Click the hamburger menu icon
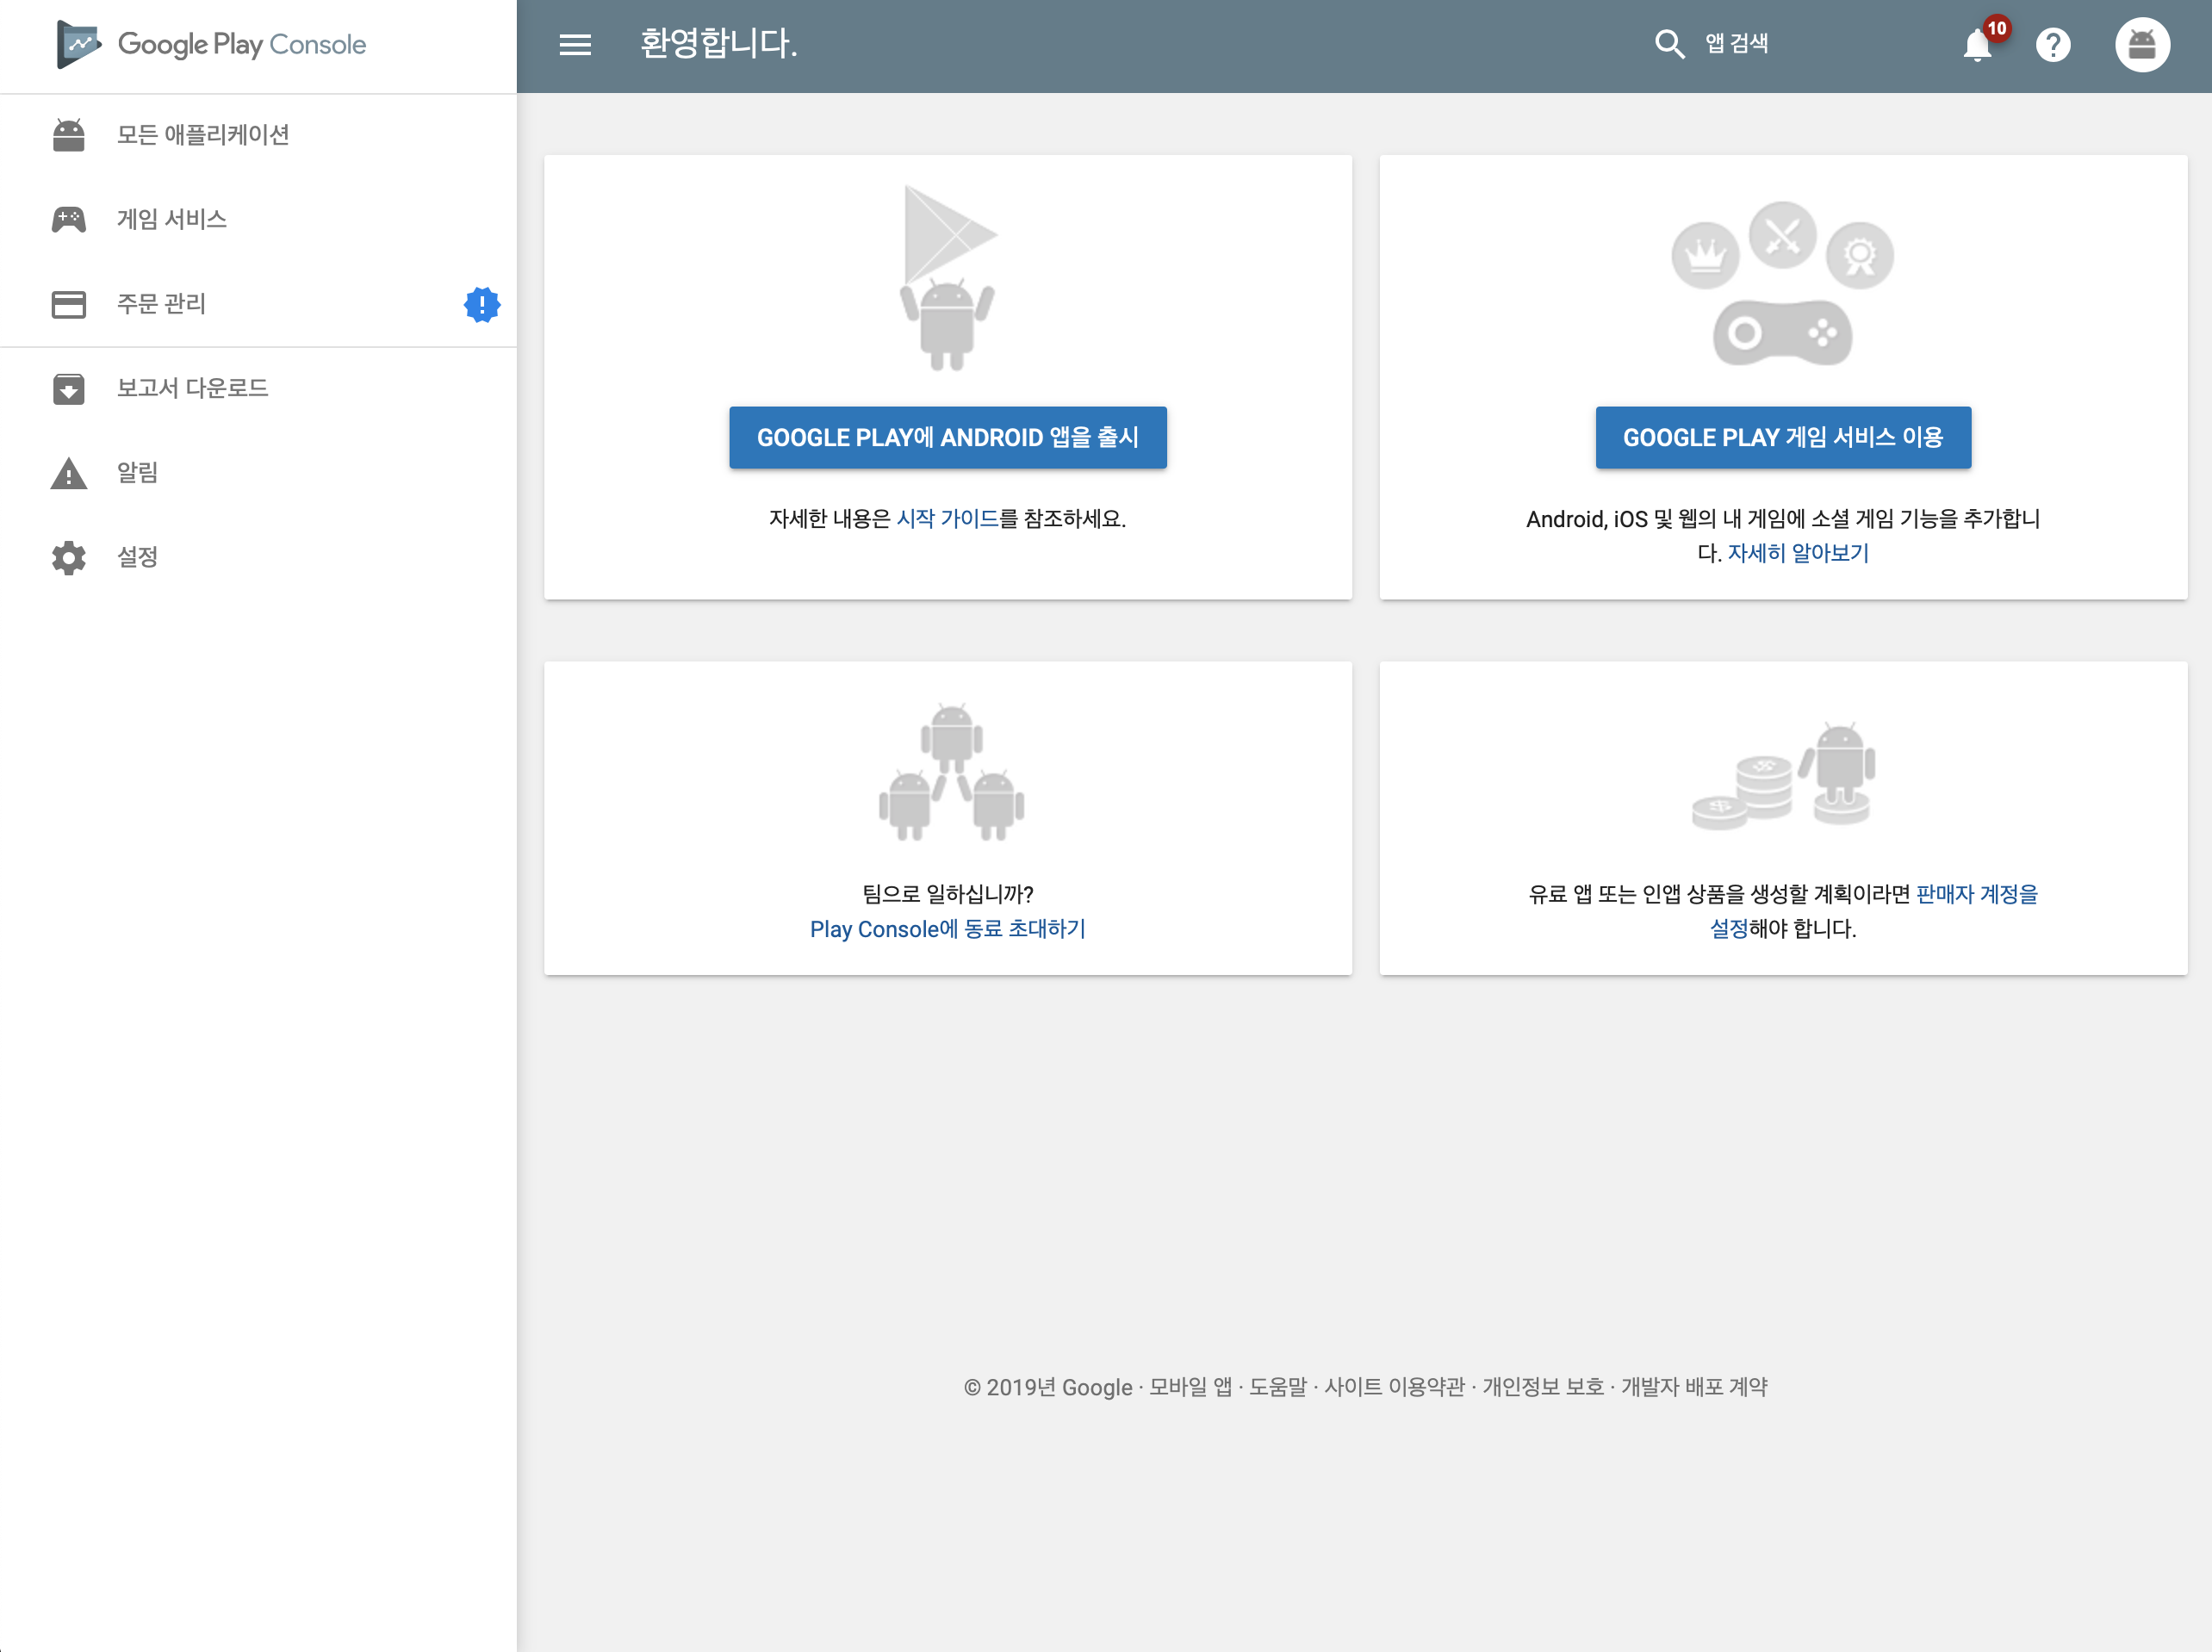 click(x=575, y=45)
